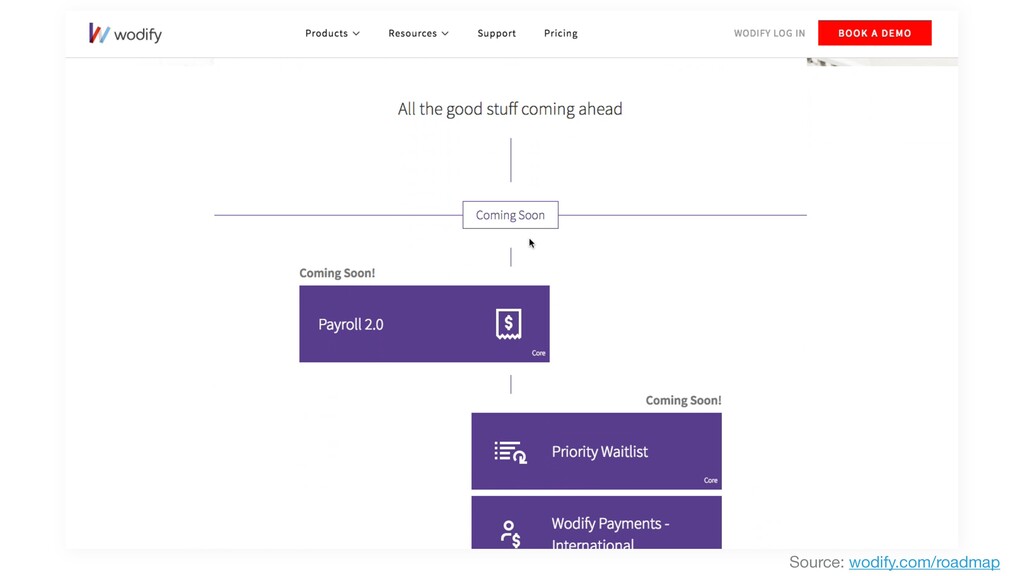Viewport: 1024px width, 576px height.
Task: Follow the wodify.com/roadmap source link
Action: click(924, 562)
